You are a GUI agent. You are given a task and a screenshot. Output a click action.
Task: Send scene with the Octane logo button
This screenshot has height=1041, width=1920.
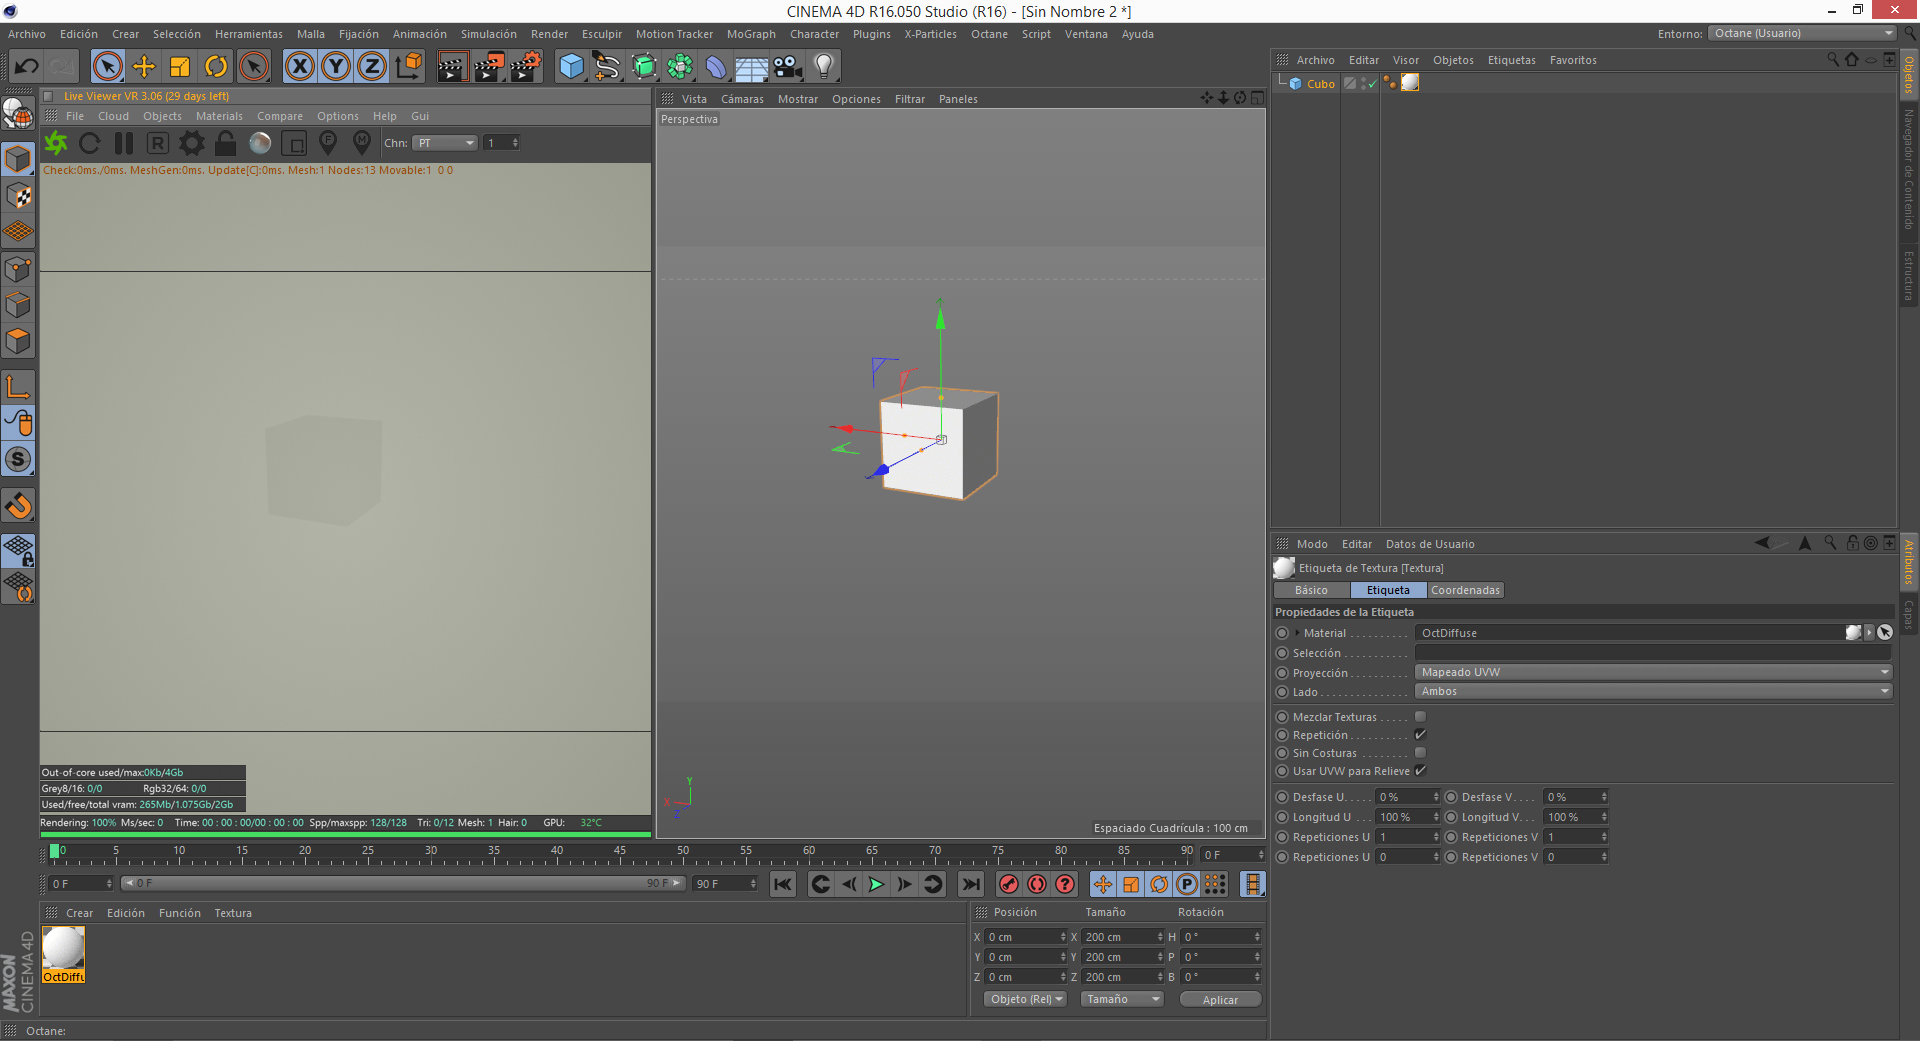56,144
